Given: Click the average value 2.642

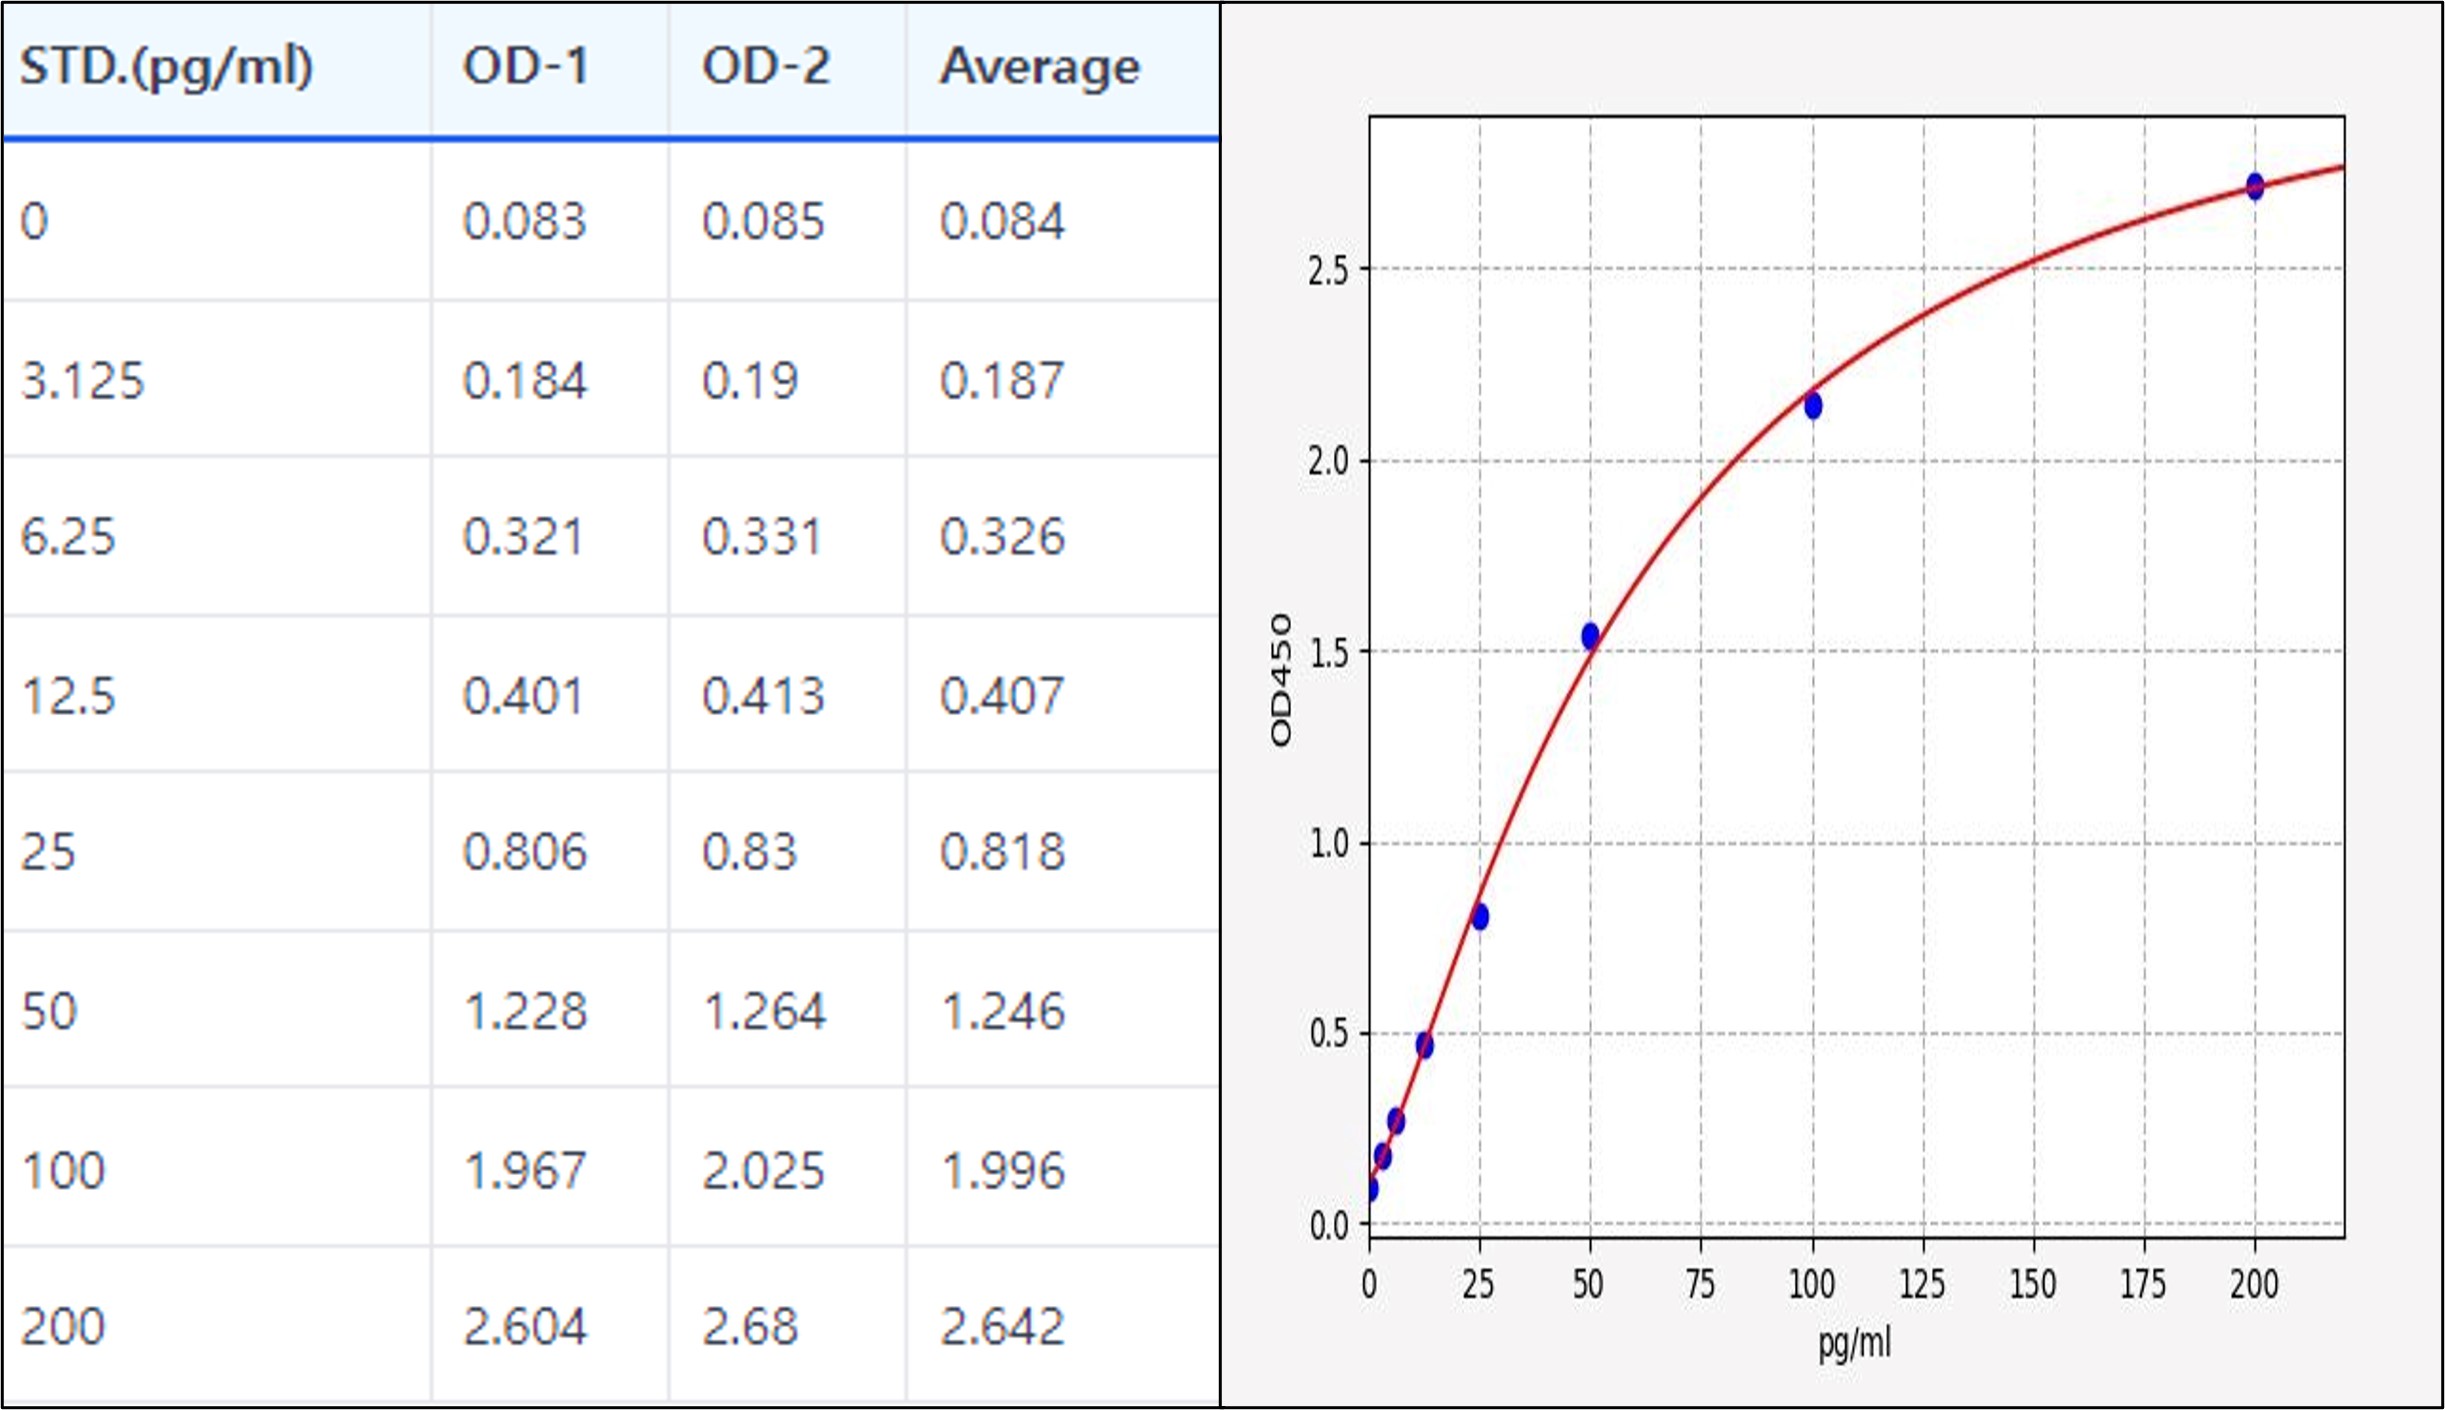Looking at the screenshot, I should coord(1002,1327).
